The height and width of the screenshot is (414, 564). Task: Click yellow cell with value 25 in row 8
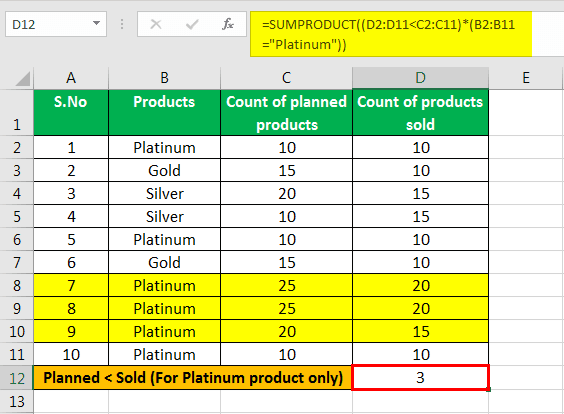(x=286, y=286)
